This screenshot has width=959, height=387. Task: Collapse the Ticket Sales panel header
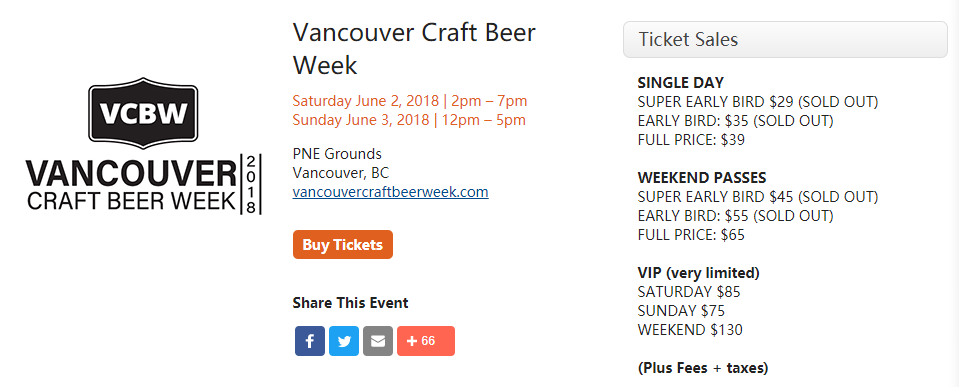(785, 40)
